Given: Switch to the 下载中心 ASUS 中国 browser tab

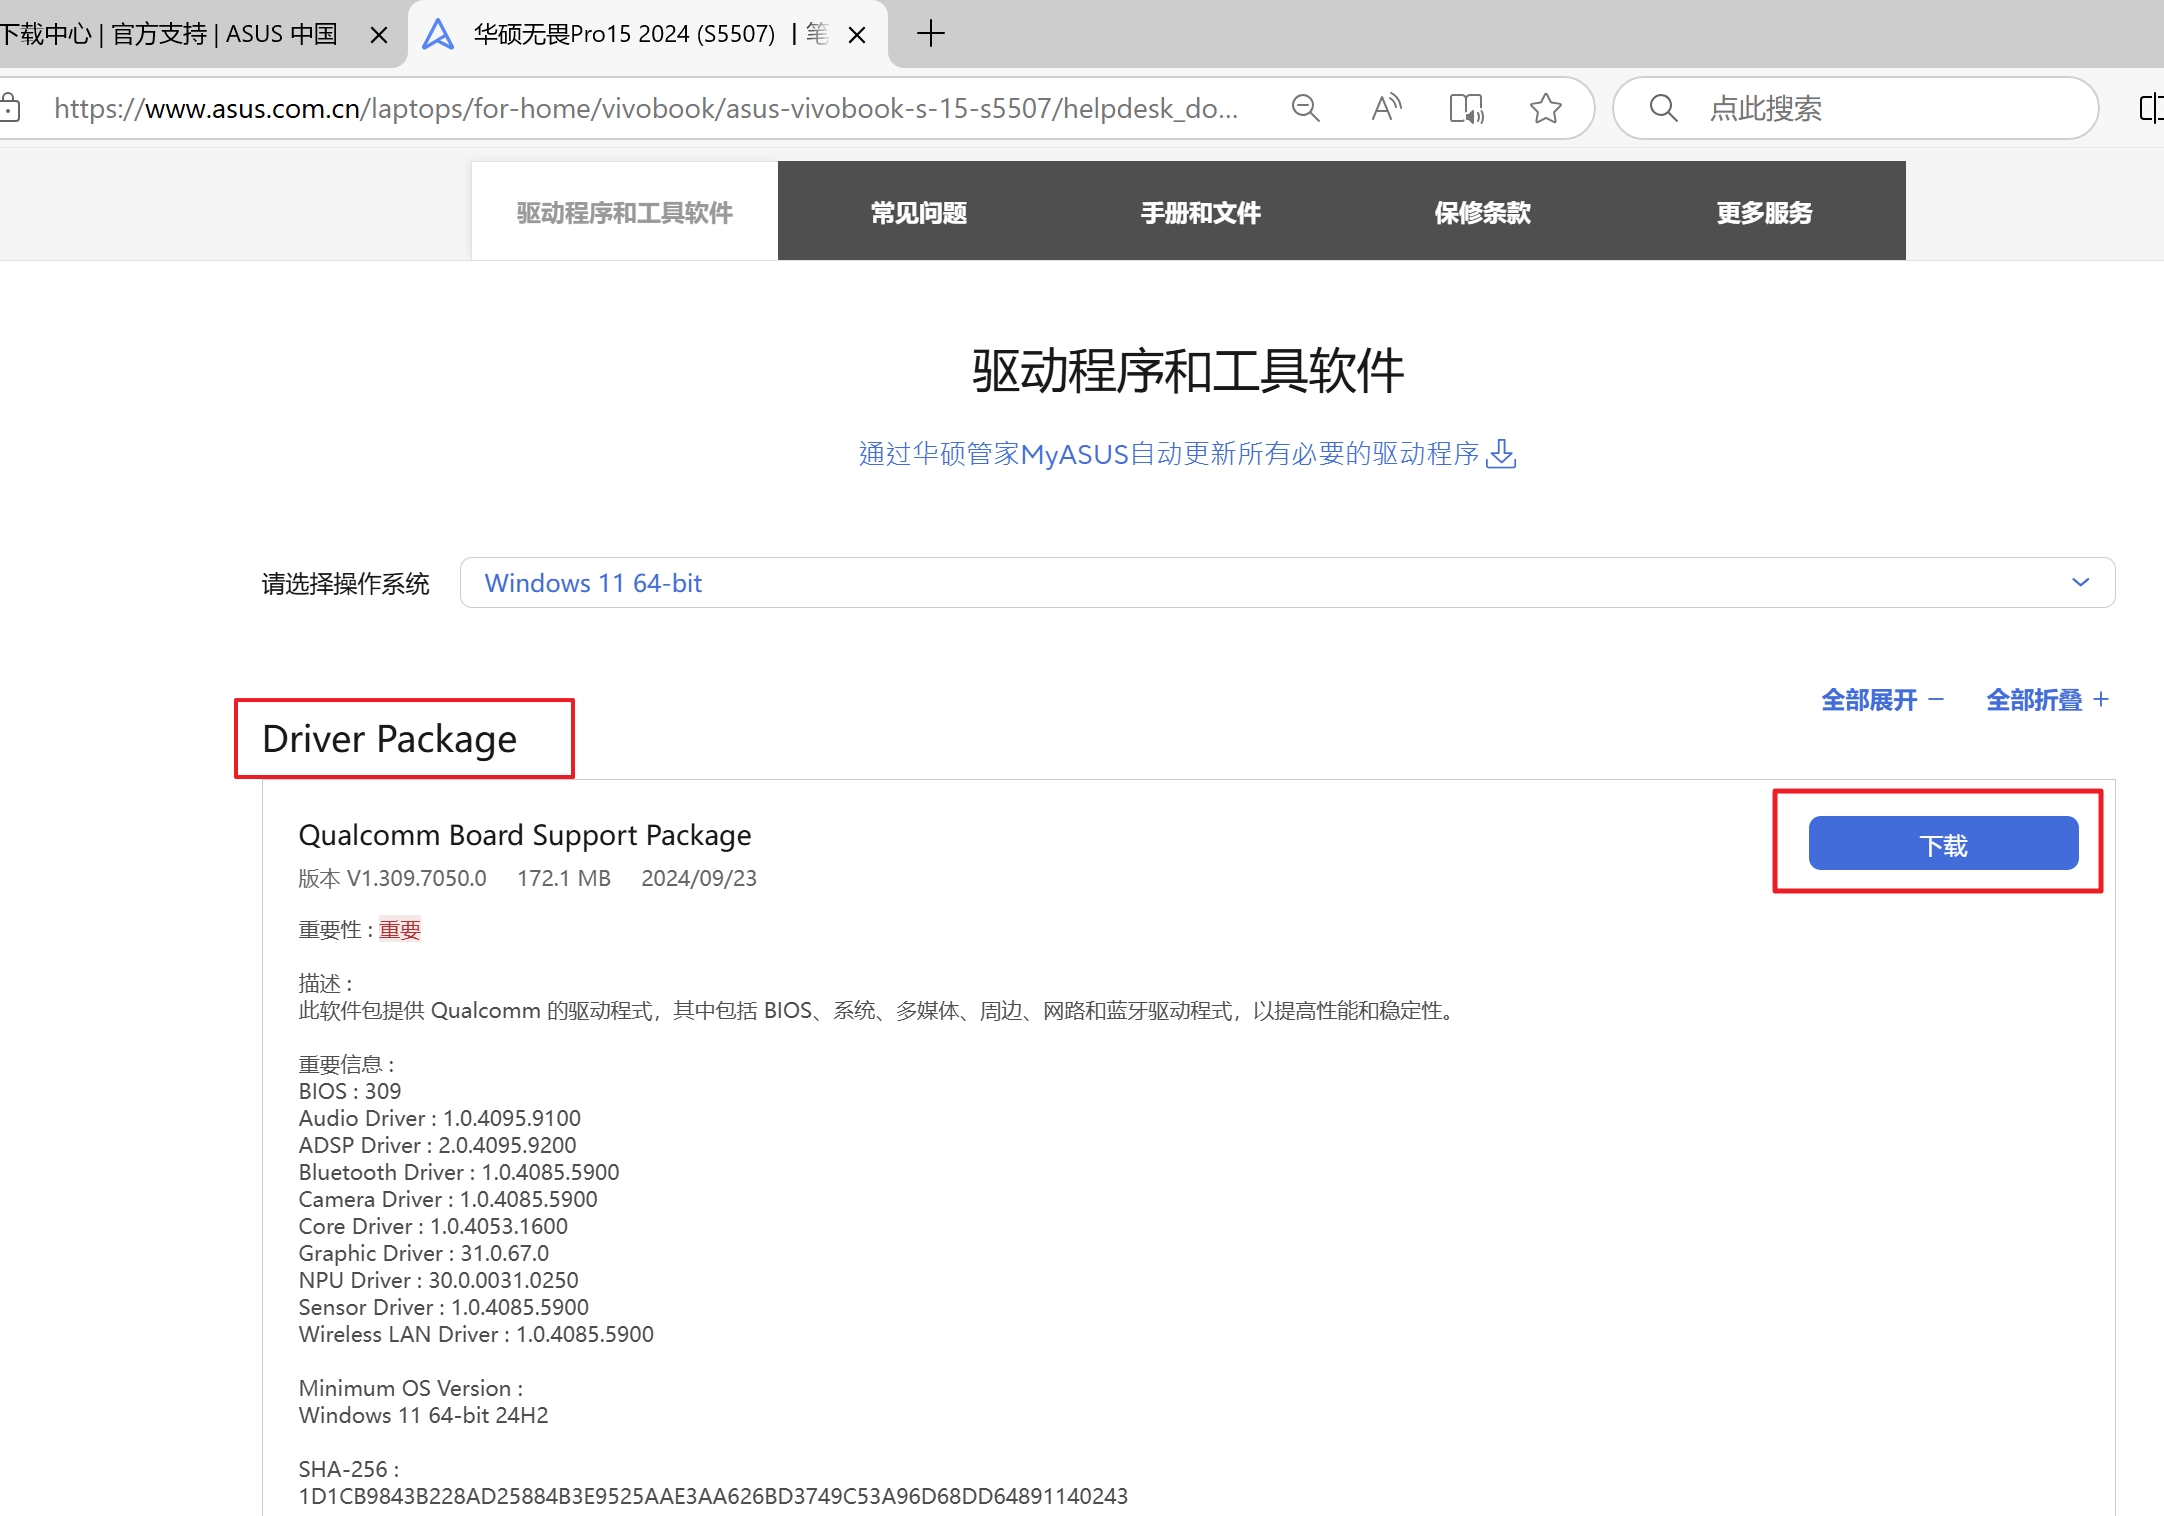Looking at the screenshot, I should pyautogui.click(x=170, y=35).
